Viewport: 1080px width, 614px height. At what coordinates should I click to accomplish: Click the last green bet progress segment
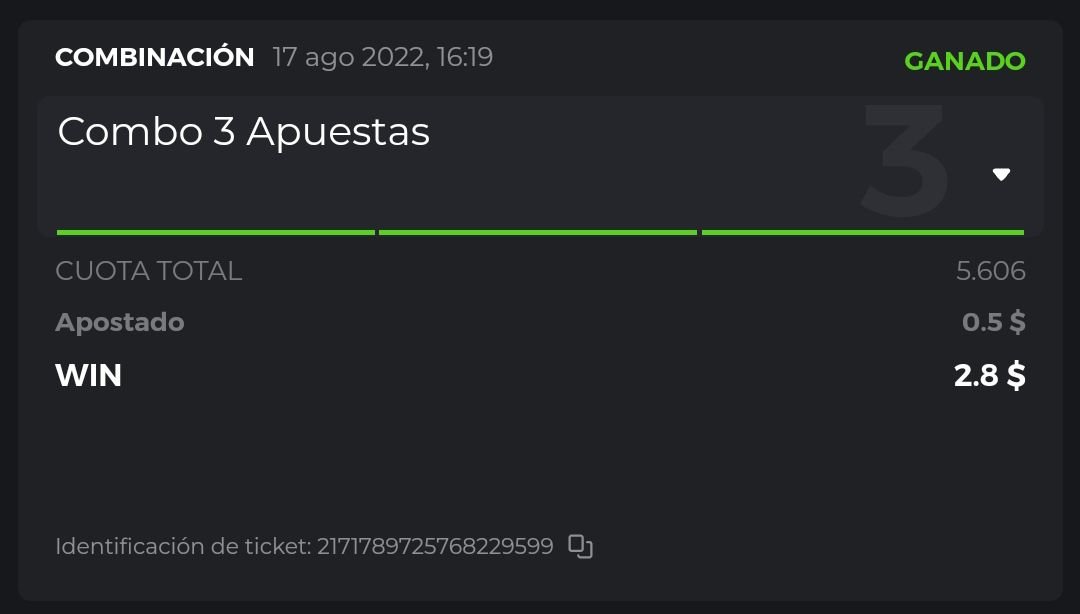click(x=862, y=232)
